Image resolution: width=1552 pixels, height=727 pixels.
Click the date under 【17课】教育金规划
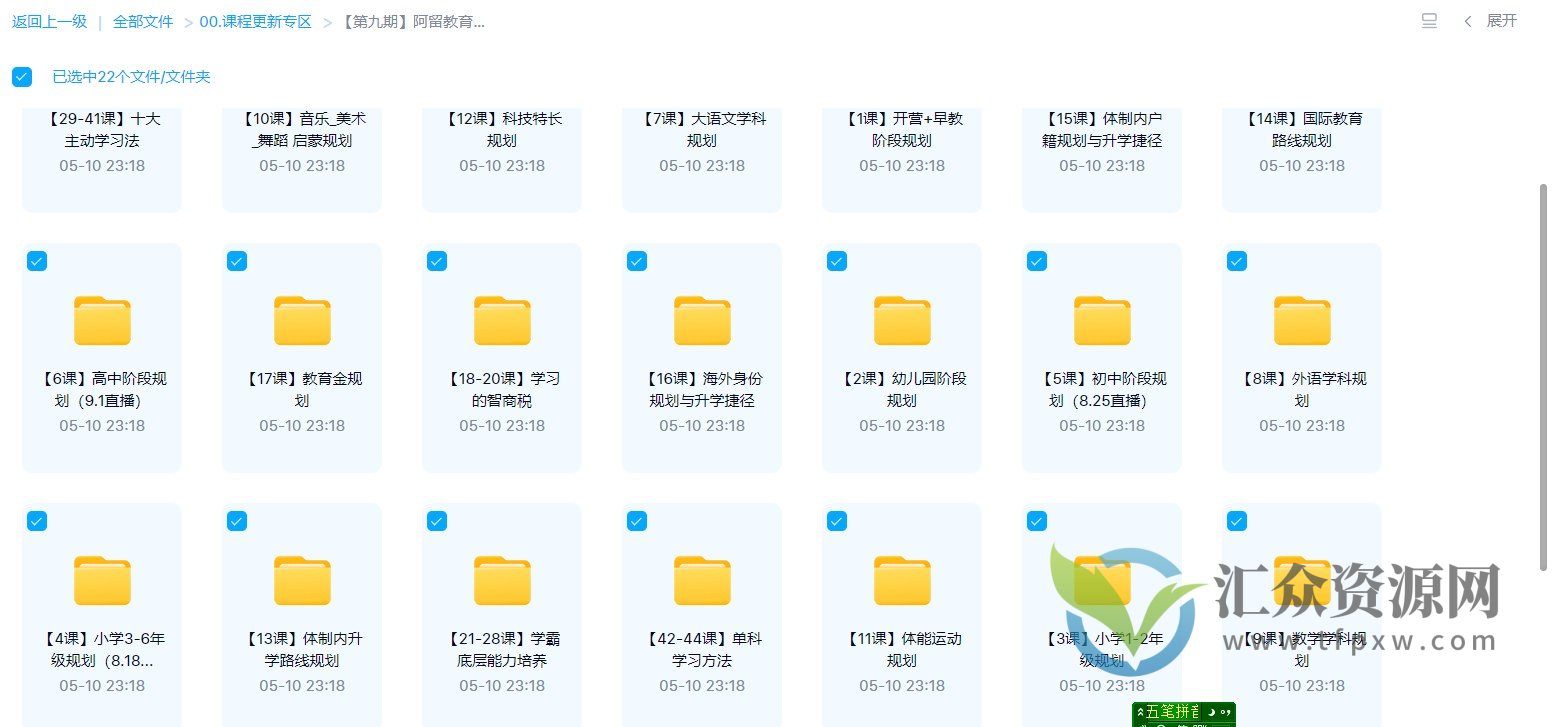click(302, 425)
